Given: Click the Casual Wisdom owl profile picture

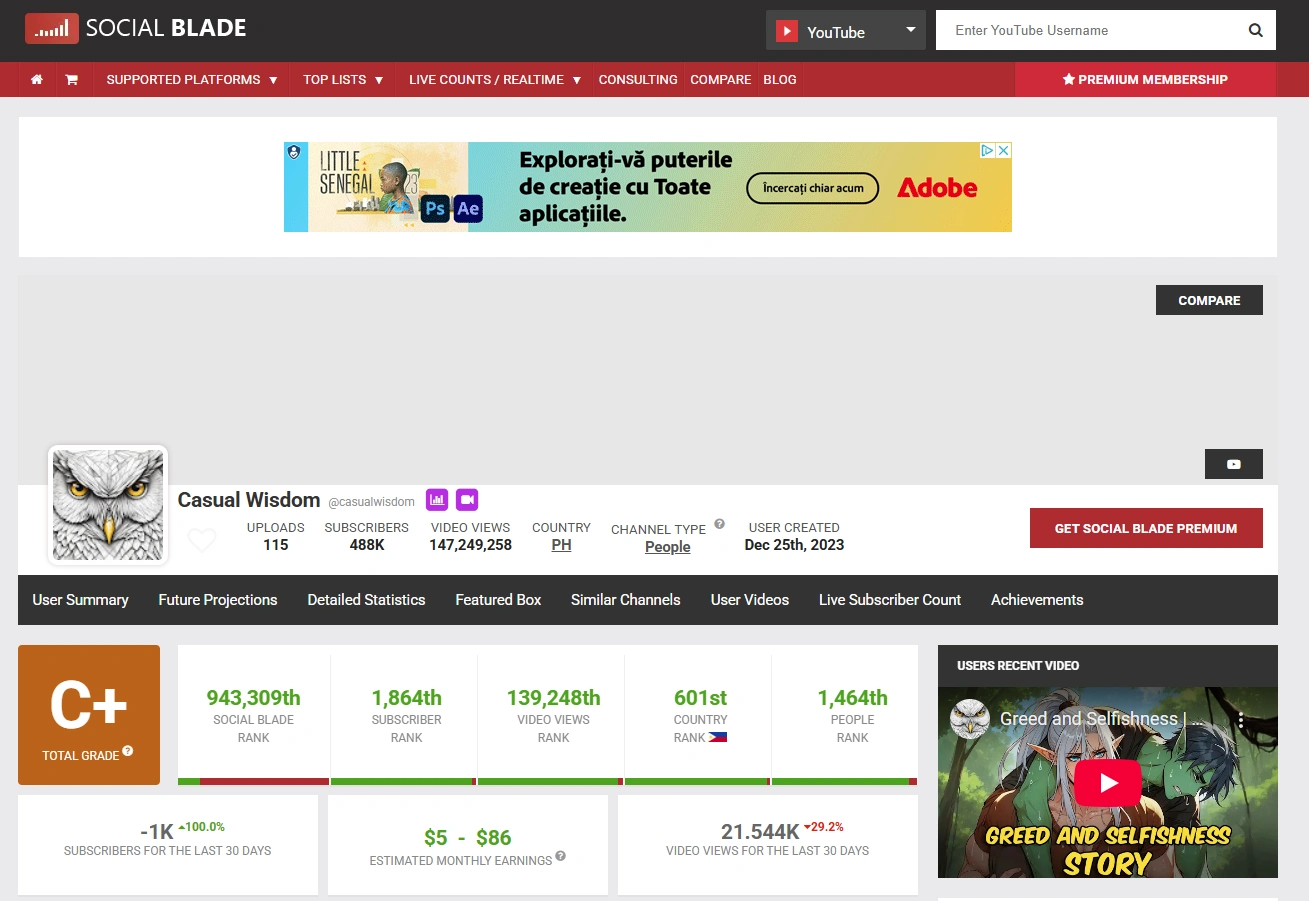Looking at the screenshot, I should coord(108,505).
